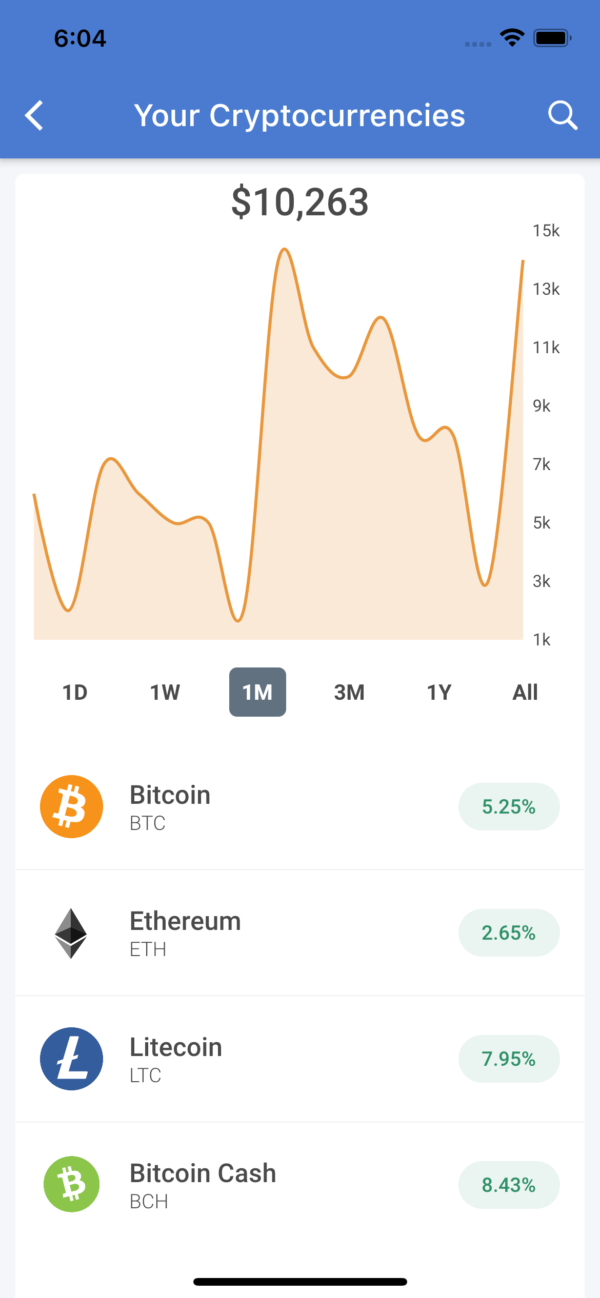600x1298 pixels.
Task: Switch chart to 1W range
Action: (x=165, y=692)
